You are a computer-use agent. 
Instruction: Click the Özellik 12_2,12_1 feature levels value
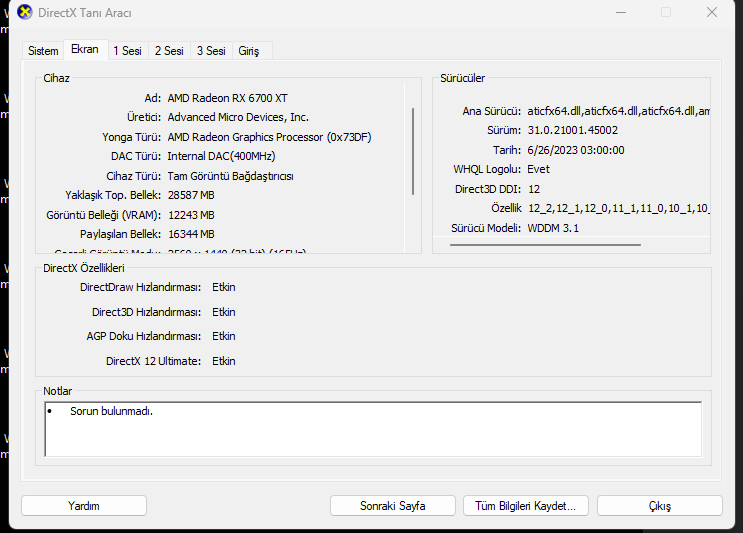pos(618,208)
